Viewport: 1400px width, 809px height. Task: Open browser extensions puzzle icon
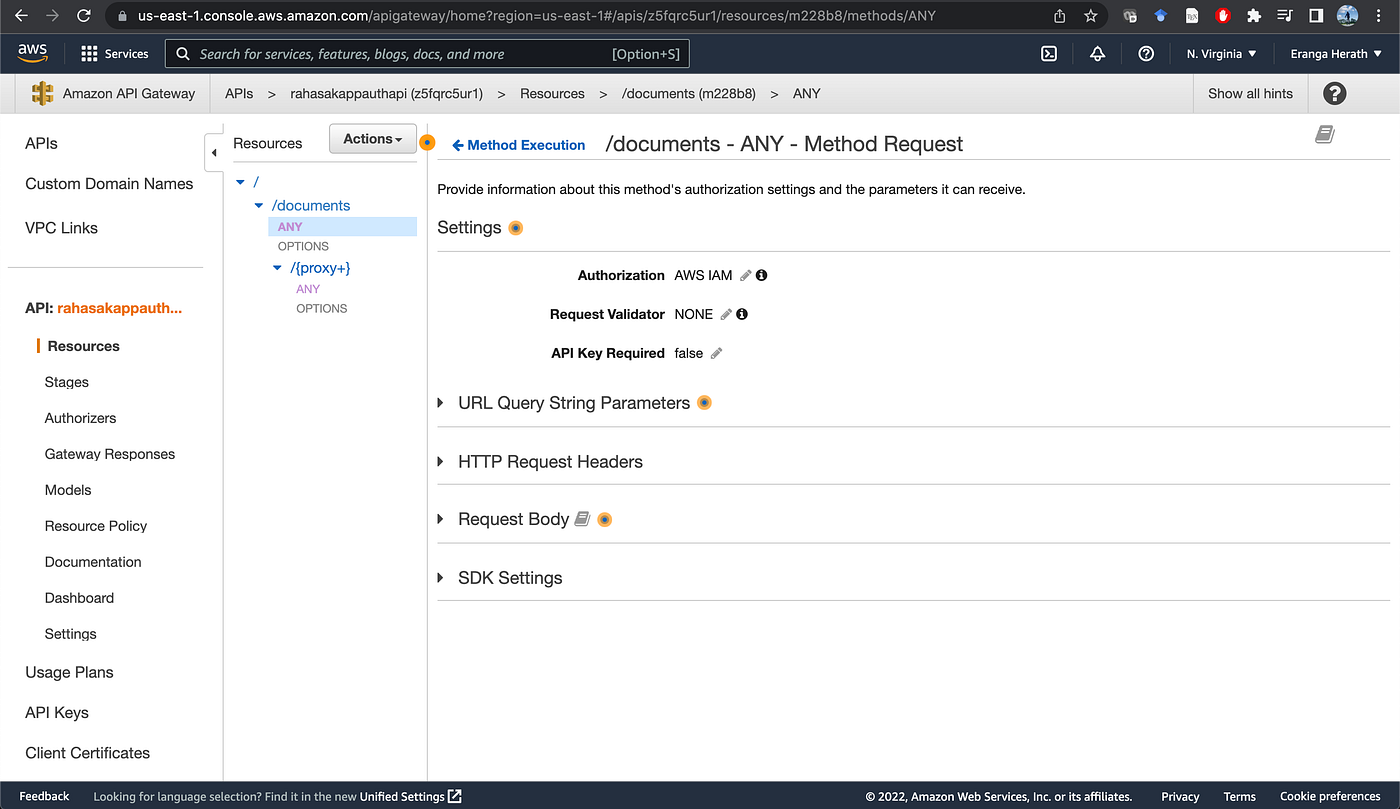pyautogui.click(x=1254, y=16)
